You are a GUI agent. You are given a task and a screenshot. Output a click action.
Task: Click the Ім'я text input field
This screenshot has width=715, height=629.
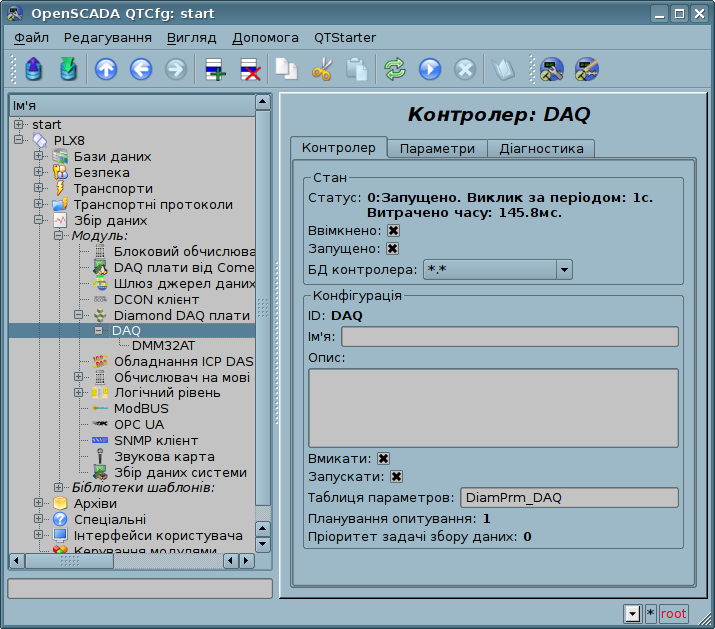click(x=509, y=336)
